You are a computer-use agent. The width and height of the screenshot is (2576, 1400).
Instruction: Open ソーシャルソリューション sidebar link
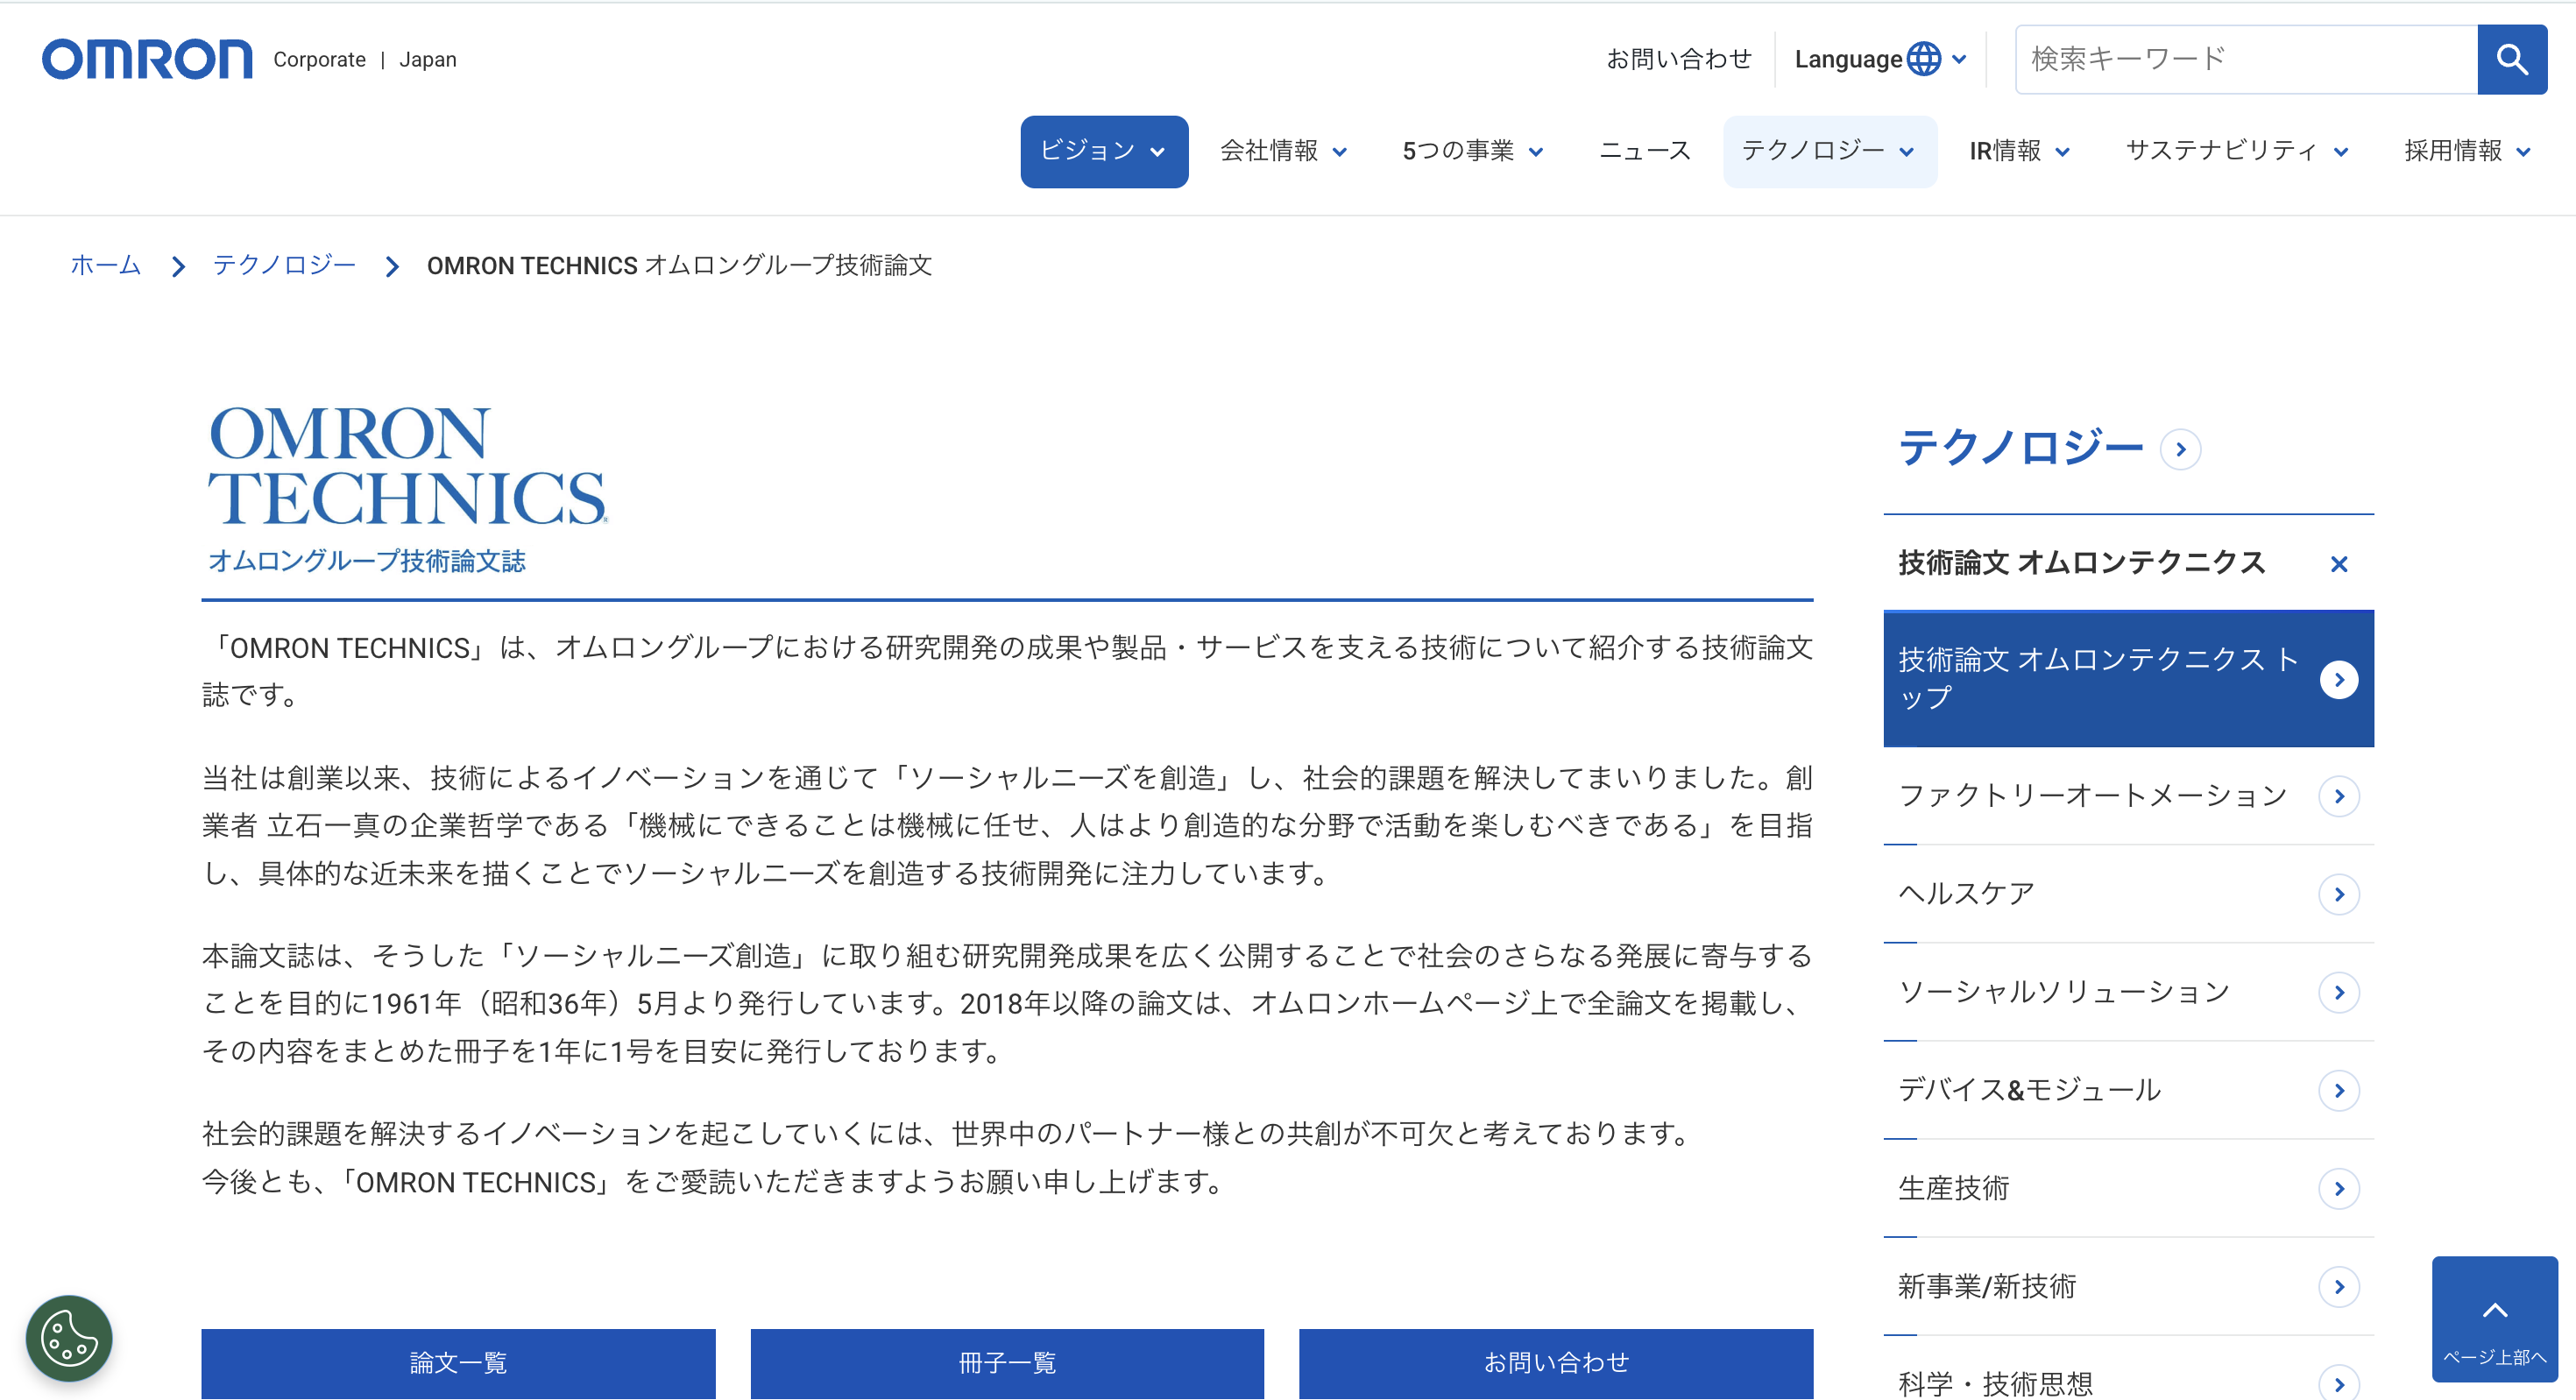point(2128,992)
